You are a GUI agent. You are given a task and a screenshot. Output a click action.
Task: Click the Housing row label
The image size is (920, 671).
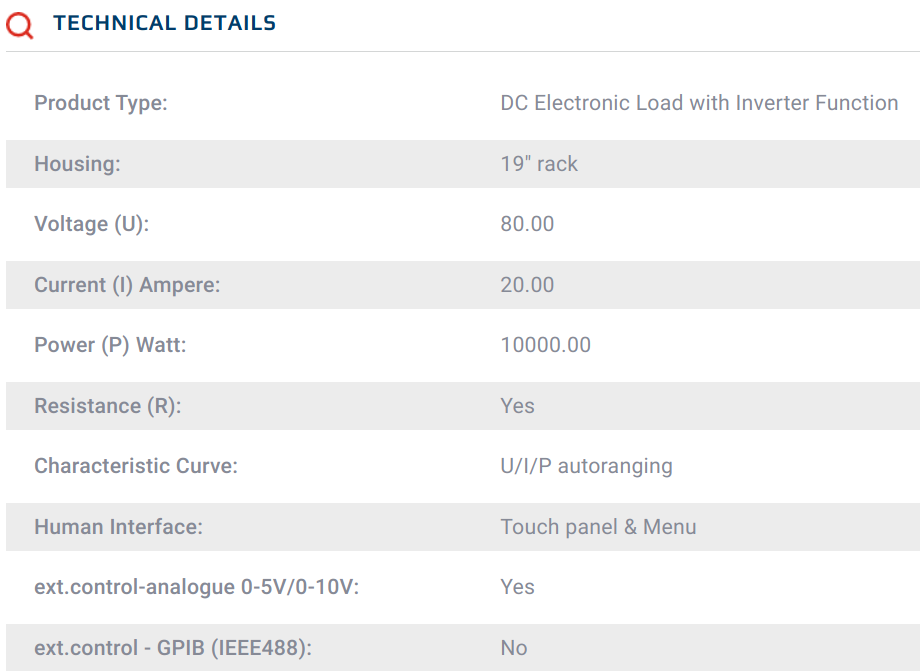pyautogui.click(x=77, y=164)
